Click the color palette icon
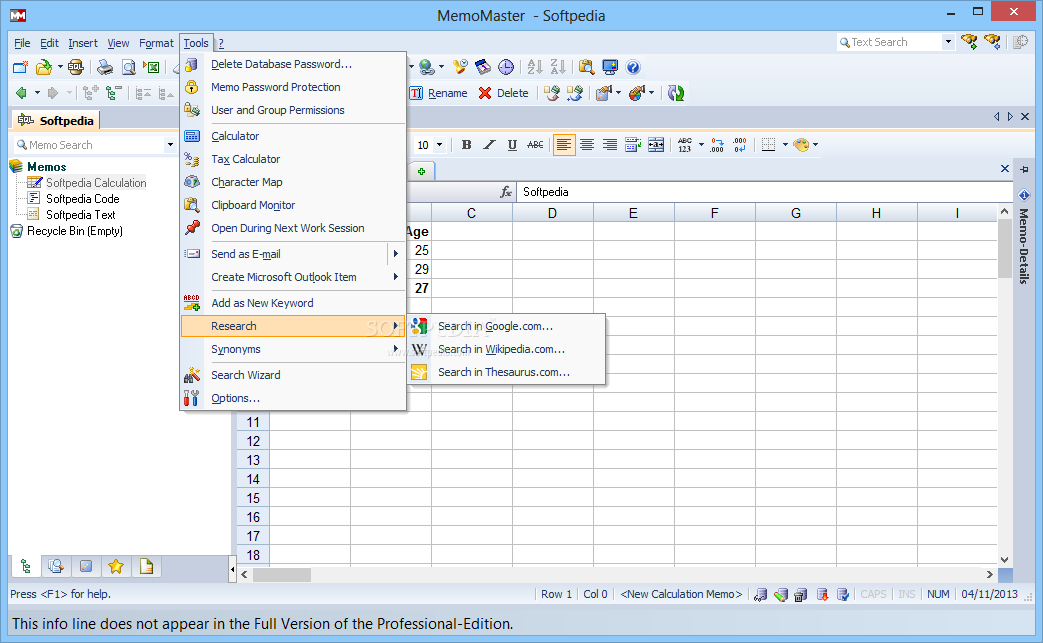 coord(801,145)
